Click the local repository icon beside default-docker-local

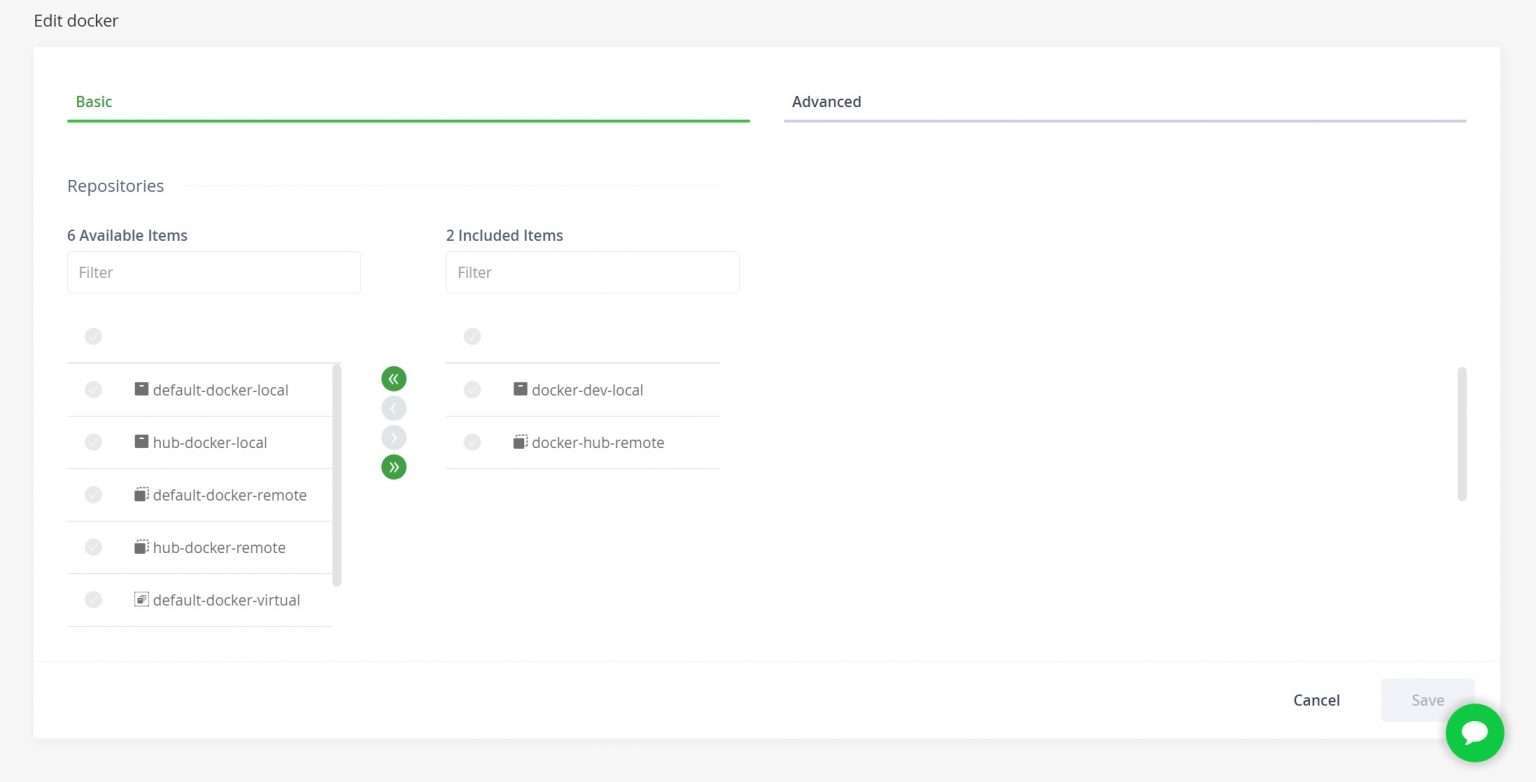click(141, 389)
